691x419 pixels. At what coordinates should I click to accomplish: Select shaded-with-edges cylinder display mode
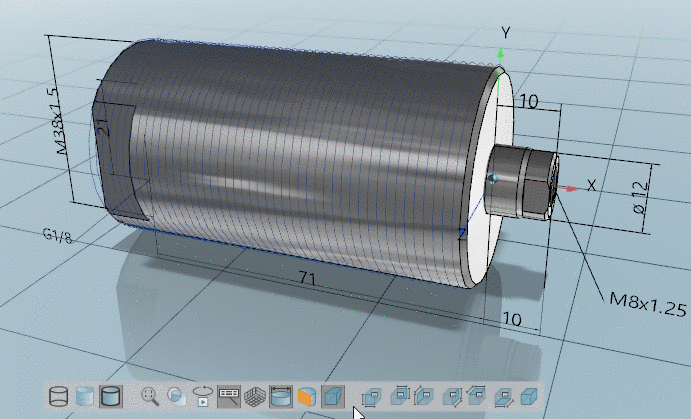point(111,396)
